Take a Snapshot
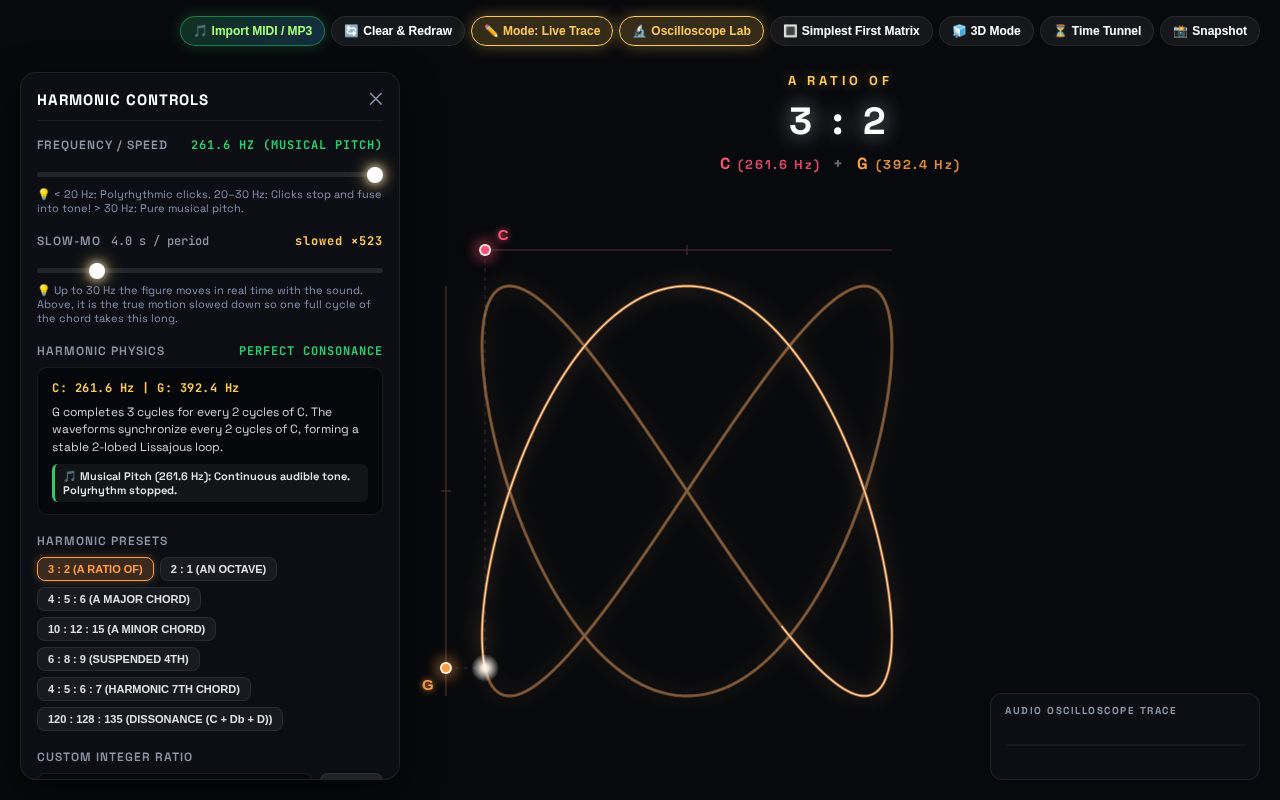 [x=1210, y=31]
